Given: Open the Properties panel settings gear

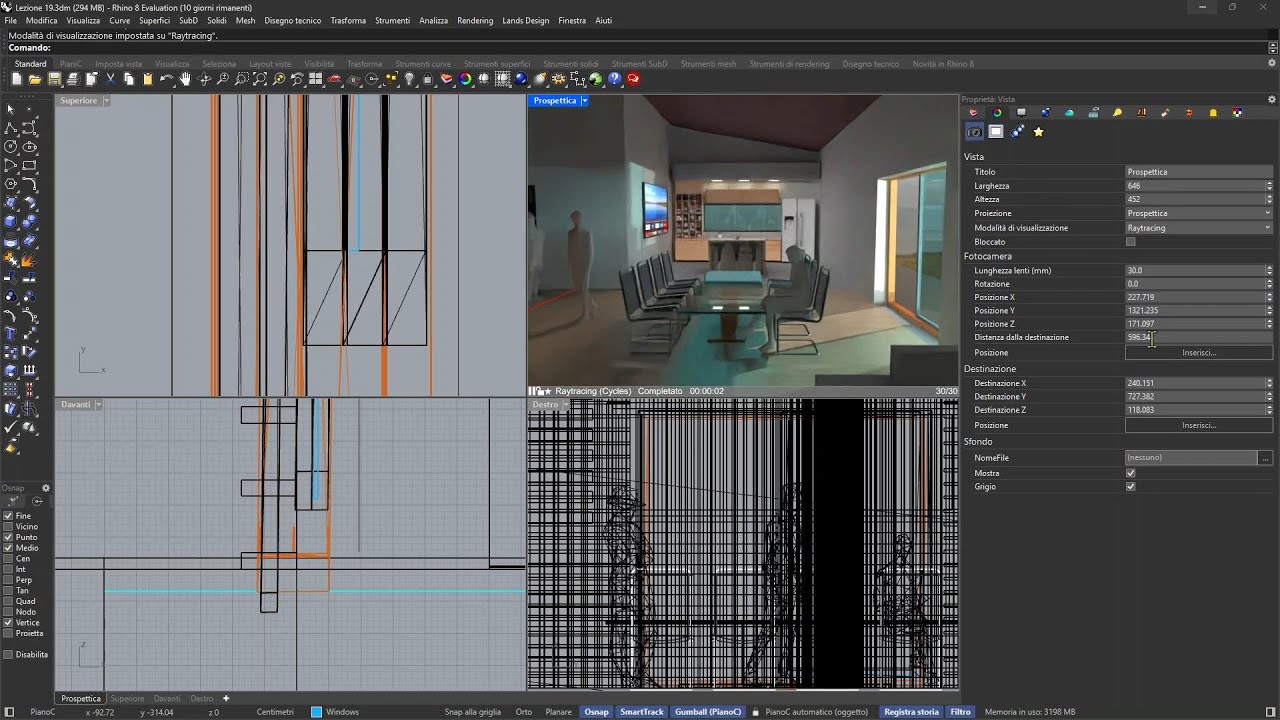Looking at the screenshot, I should coord(1272,99).
